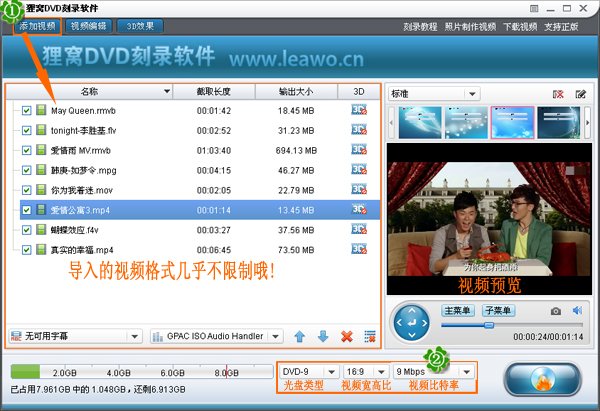Click the 3D icon for 蝴蝶效应.f4v
This screenshot has width=600, height=411.
click(x=359, y=229)
